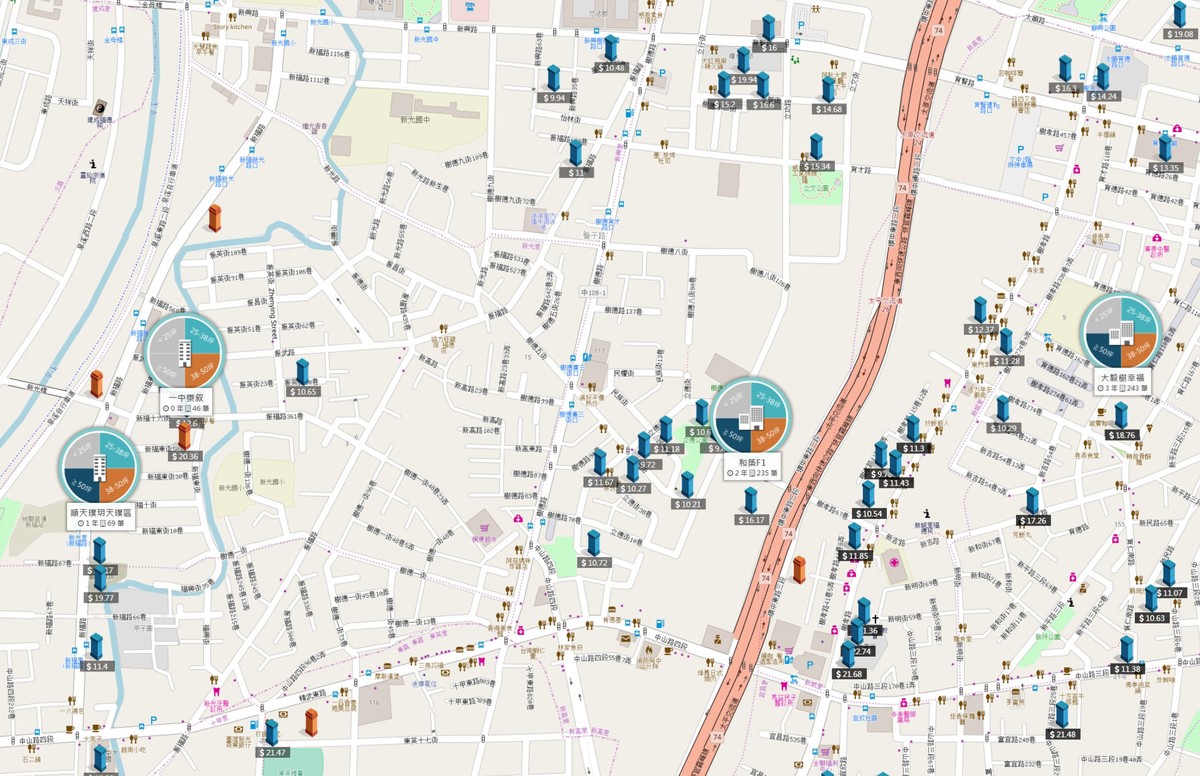Open the $11.4 building marker

(x=97, y=646)
